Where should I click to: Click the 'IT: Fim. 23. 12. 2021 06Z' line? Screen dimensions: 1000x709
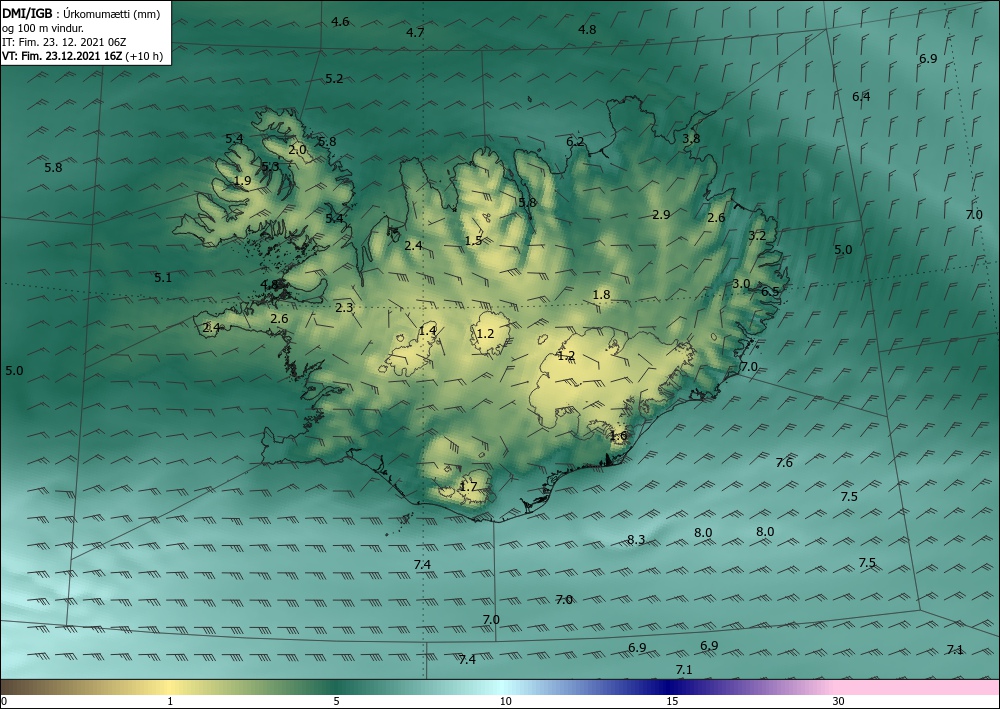coord(64,42)
